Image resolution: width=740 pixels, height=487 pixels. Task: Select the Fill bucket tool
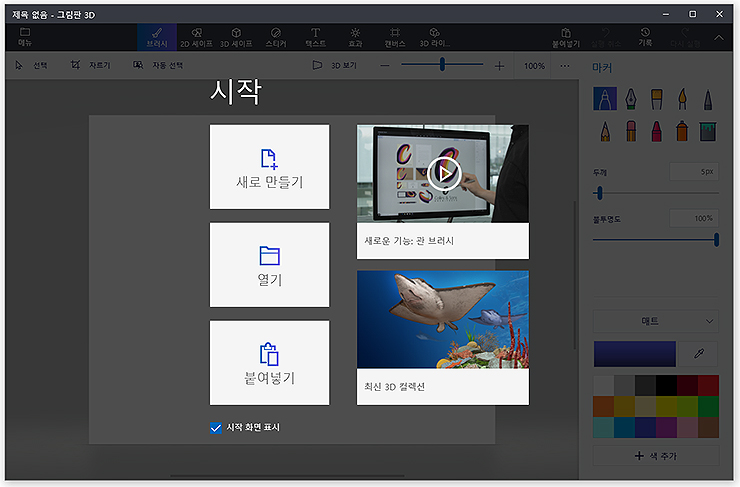pyautogui.click(x=708, y=131)
